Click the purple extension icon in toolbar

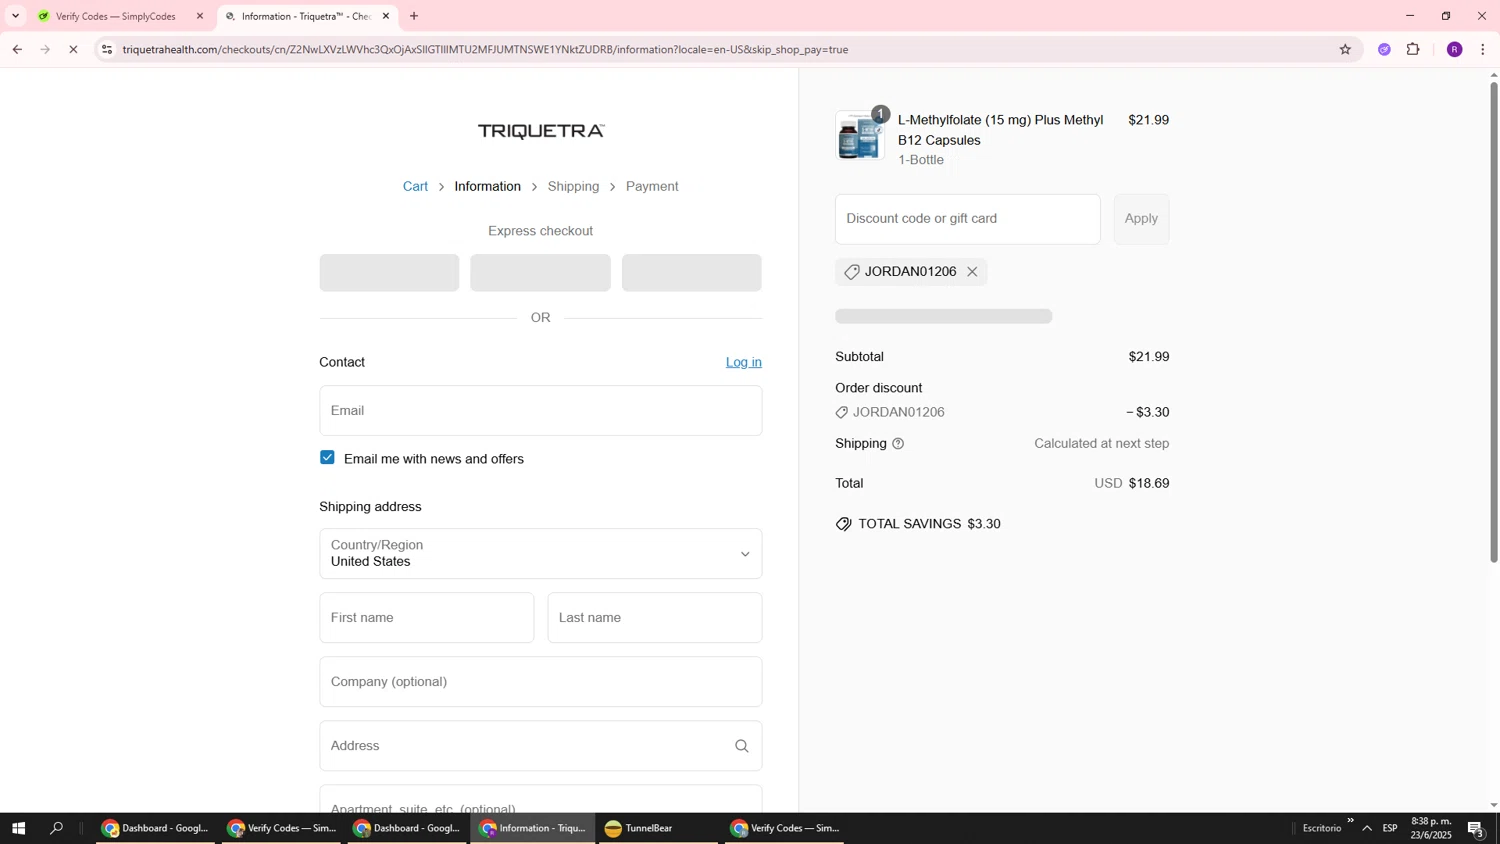tap(1384, 49)
